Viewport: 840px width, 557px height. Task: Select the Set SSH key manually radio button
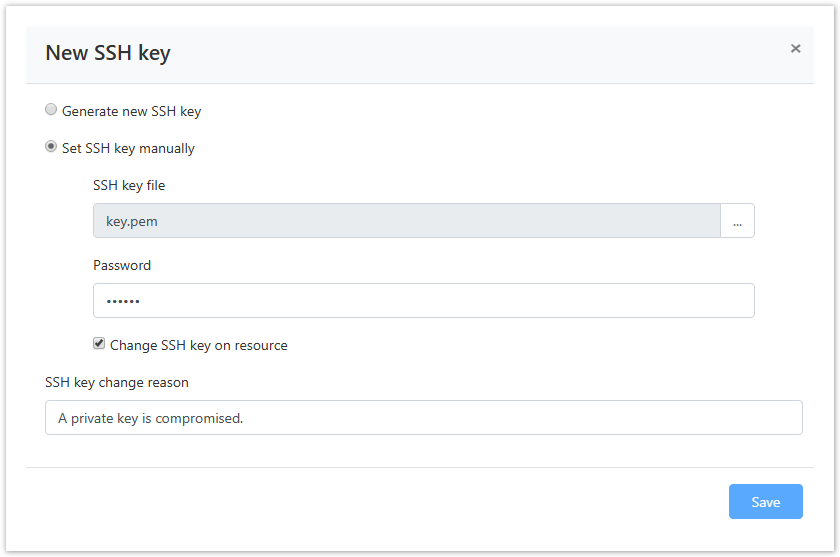click(x=51, y=147)
